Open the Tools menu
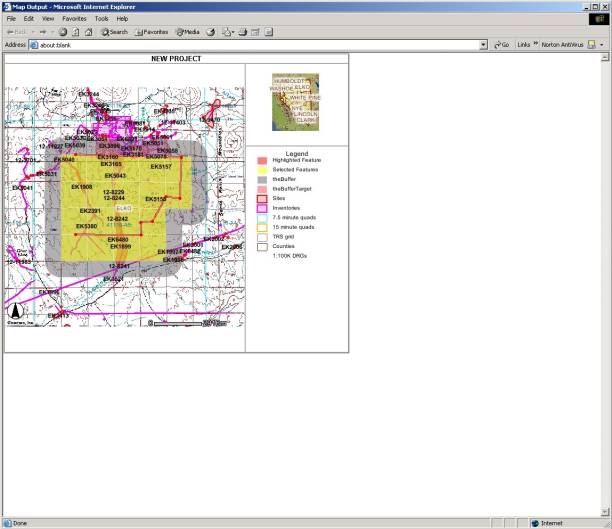 pyautogui.click(x=102, y=19)
